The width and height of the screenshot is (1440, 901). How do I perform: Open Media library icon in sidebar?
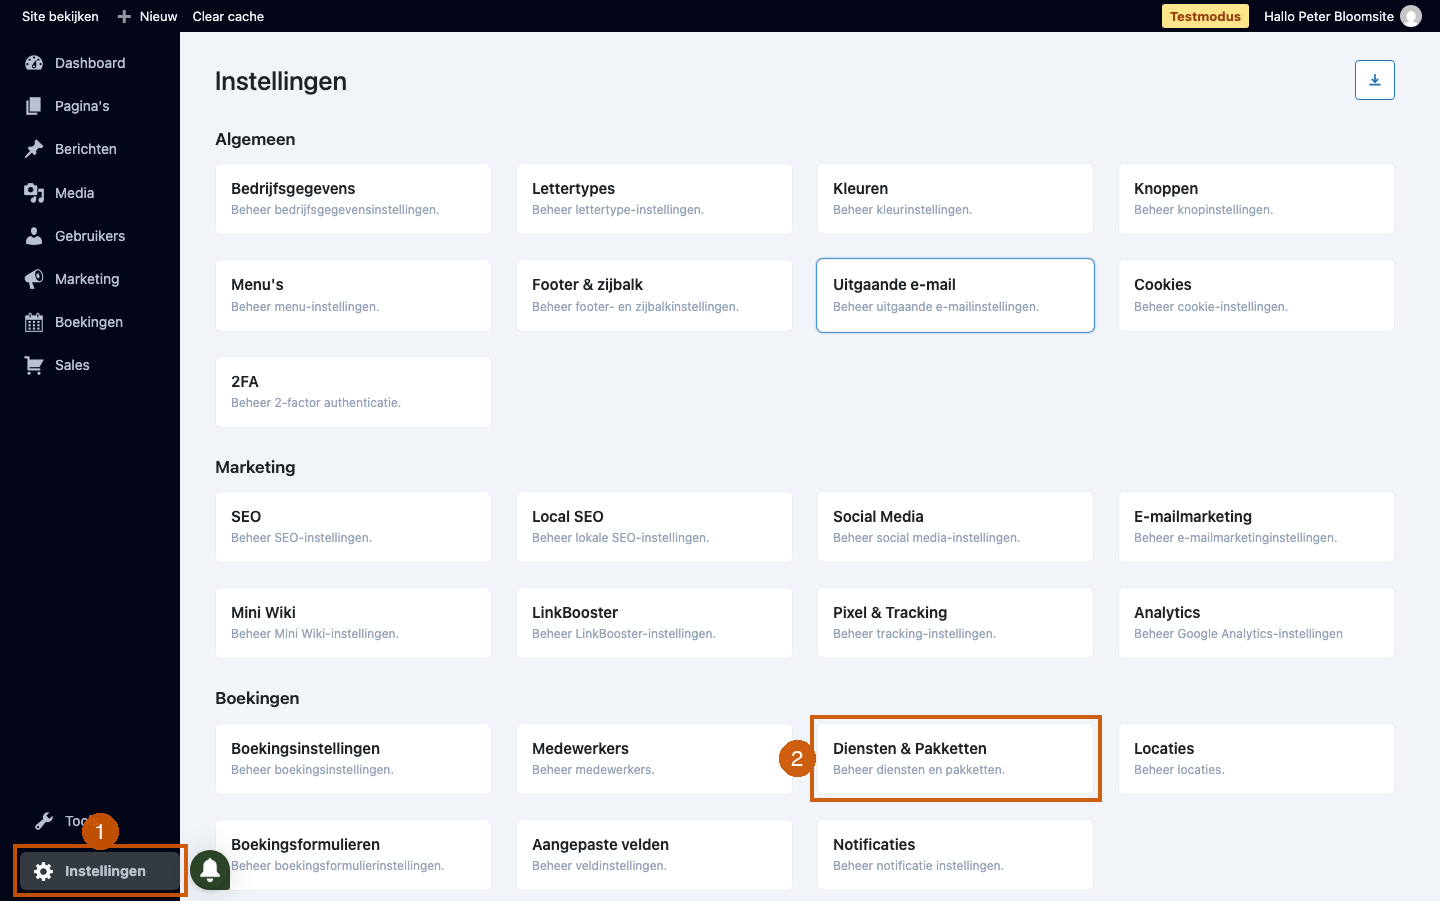click(x=34, y=193)
